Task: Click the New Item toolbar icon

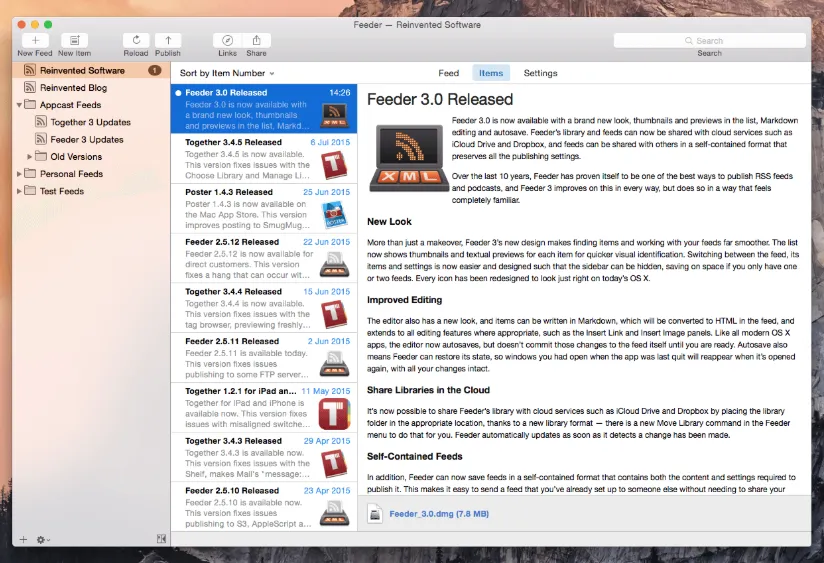Action: tap(75, 40)
